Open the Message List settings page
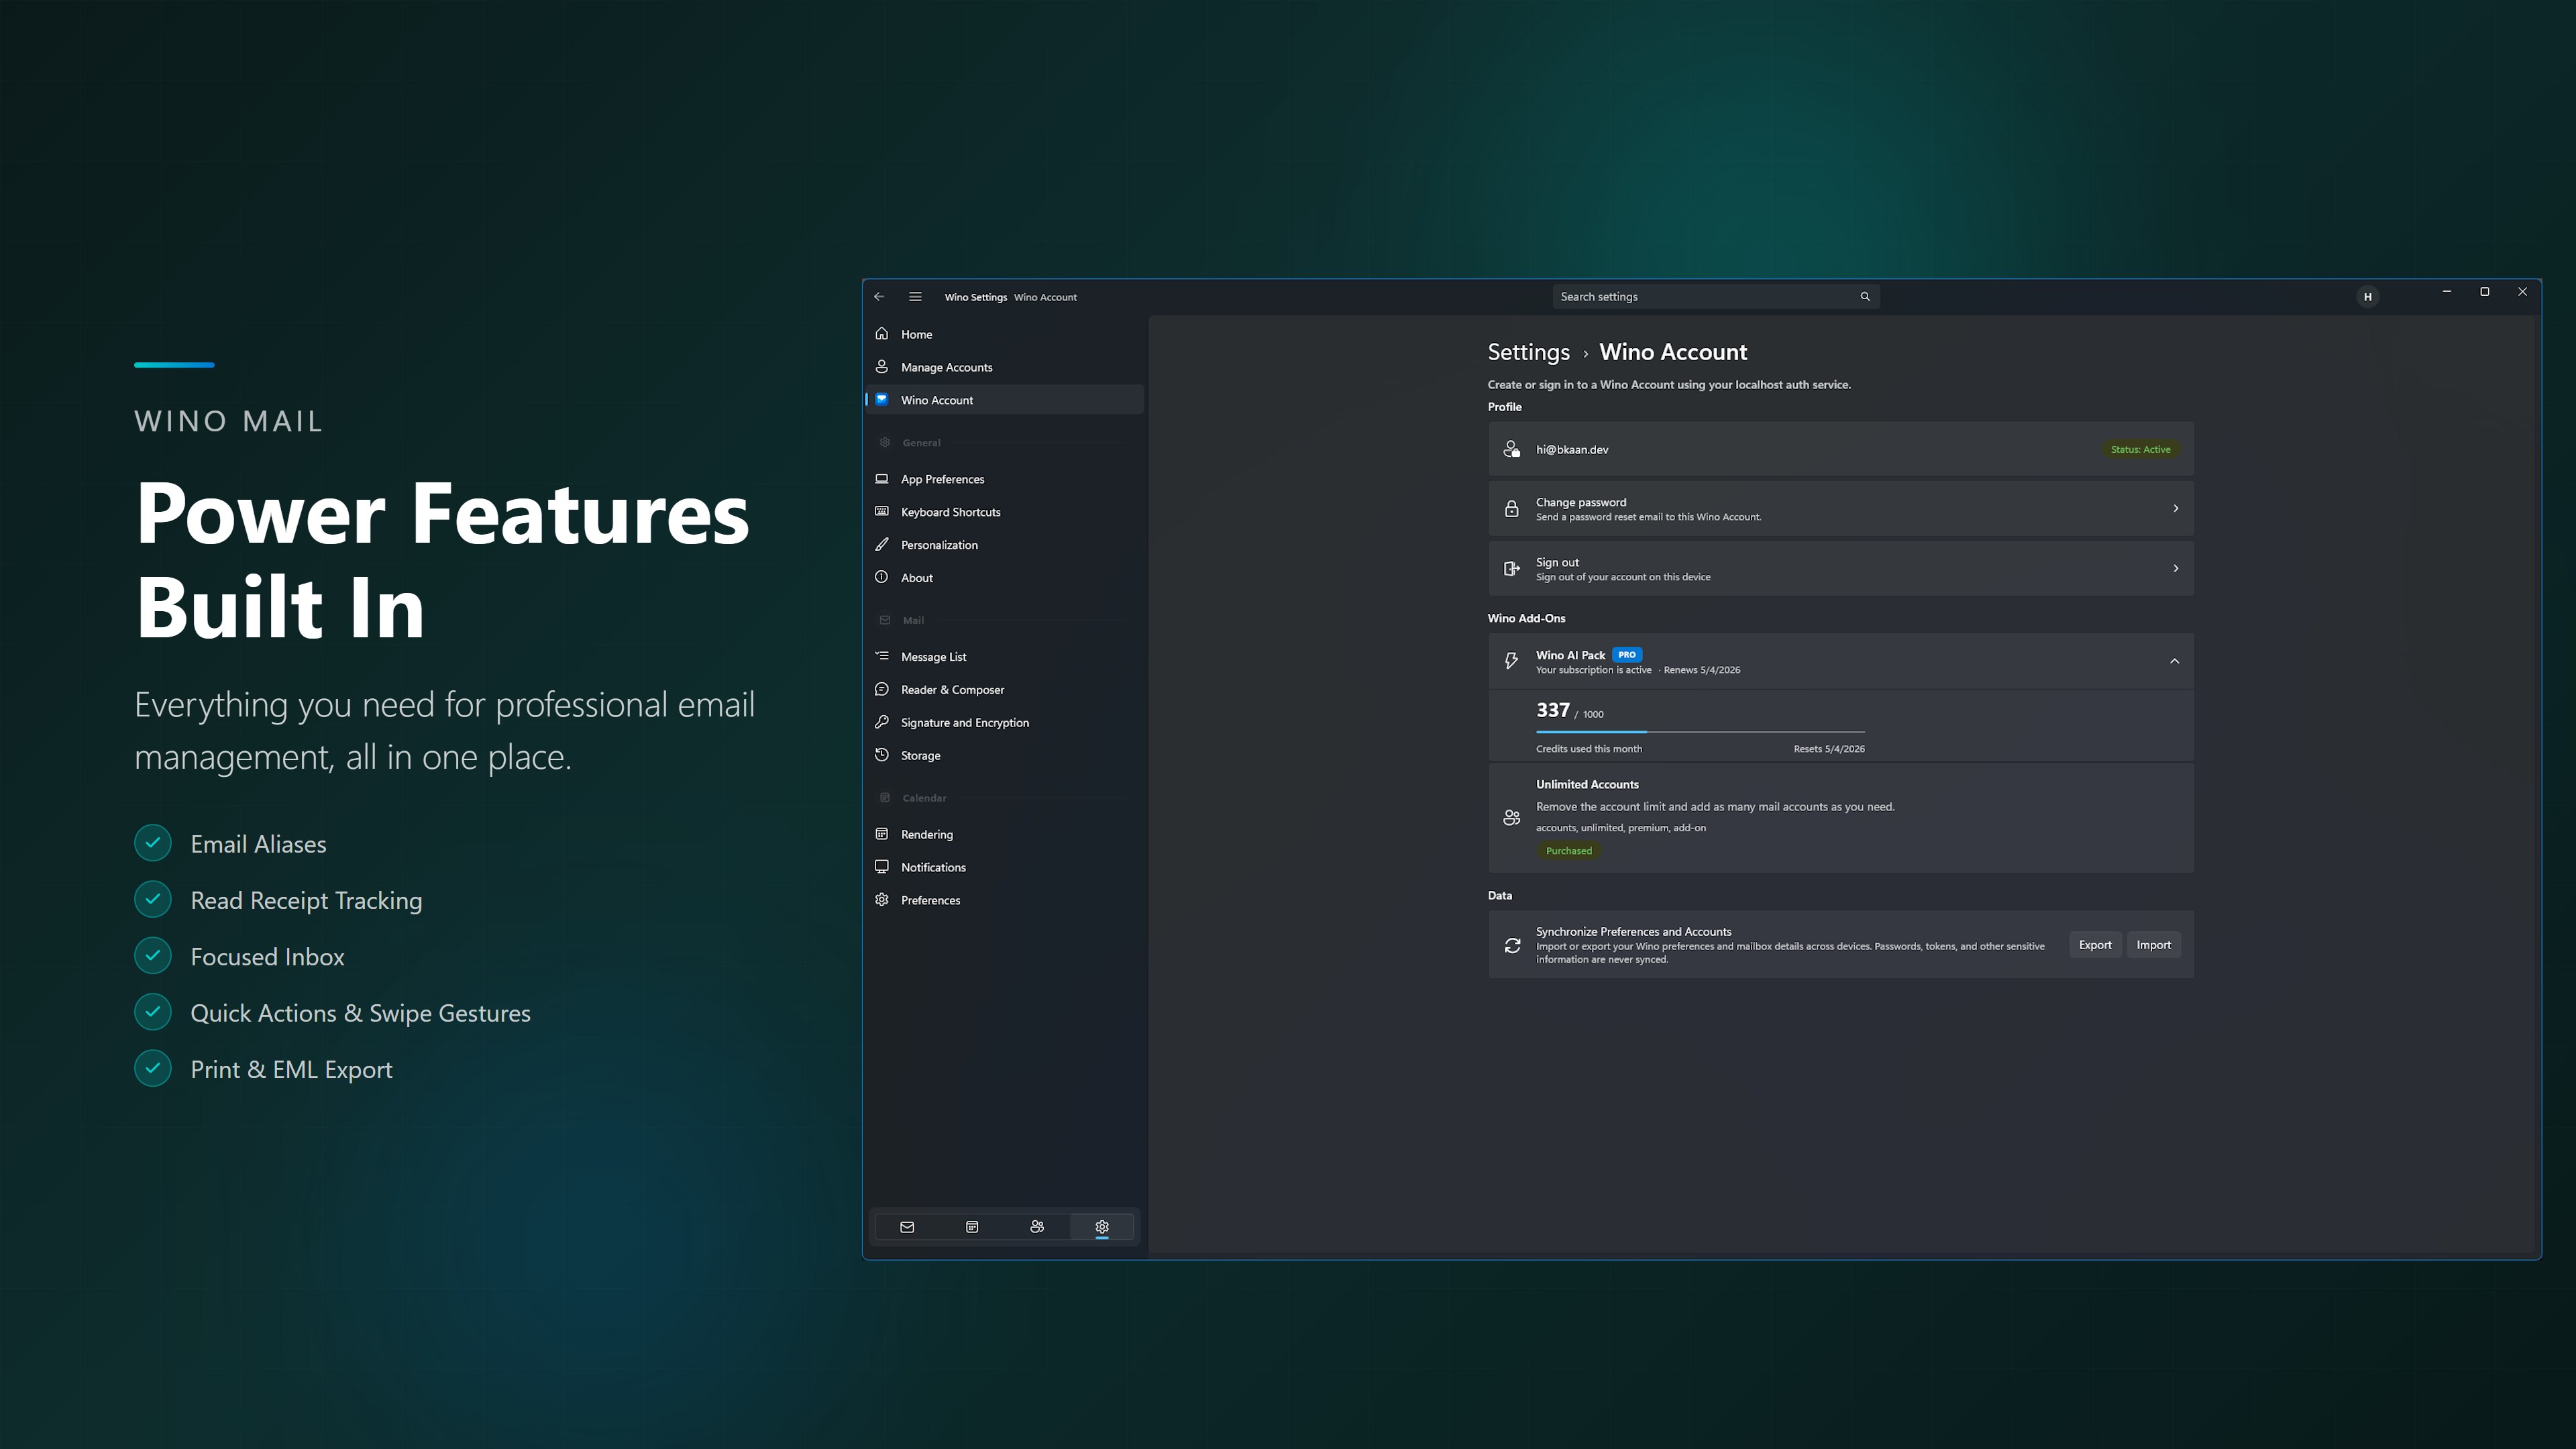 (1004, 657)
